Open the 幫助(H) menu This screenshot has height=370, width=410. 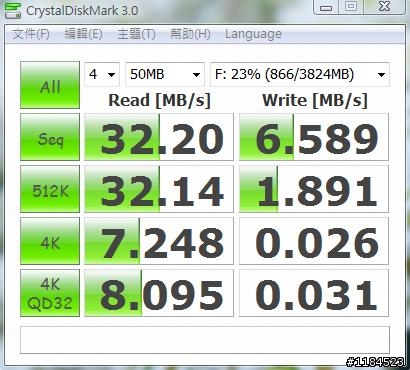pos(190,34)
